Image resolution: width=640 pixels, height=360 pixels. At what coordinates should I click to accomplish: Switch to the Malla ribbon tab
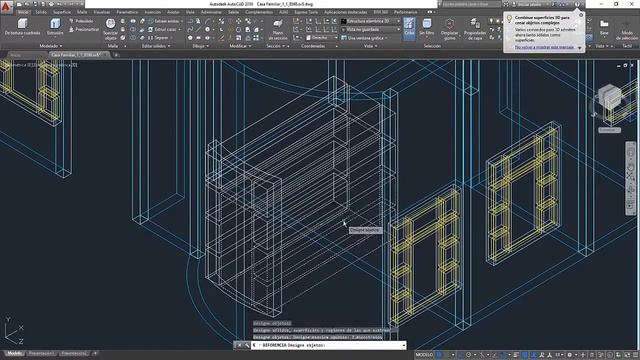pyautogui.click(x=82, y=12)
